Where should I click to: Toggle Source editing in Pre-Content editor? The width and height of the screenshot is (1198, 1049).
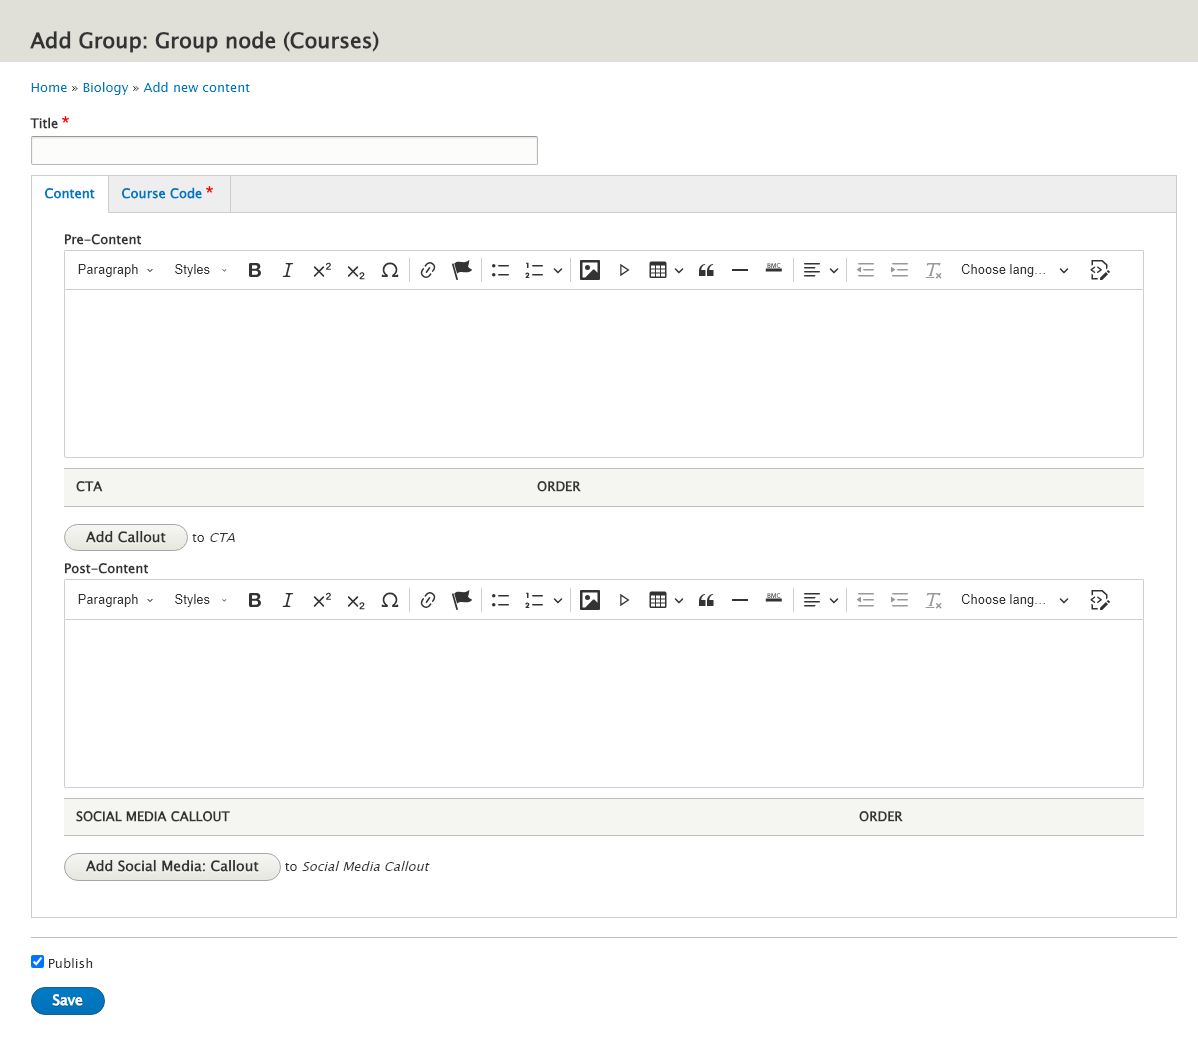coord(1100,270)
